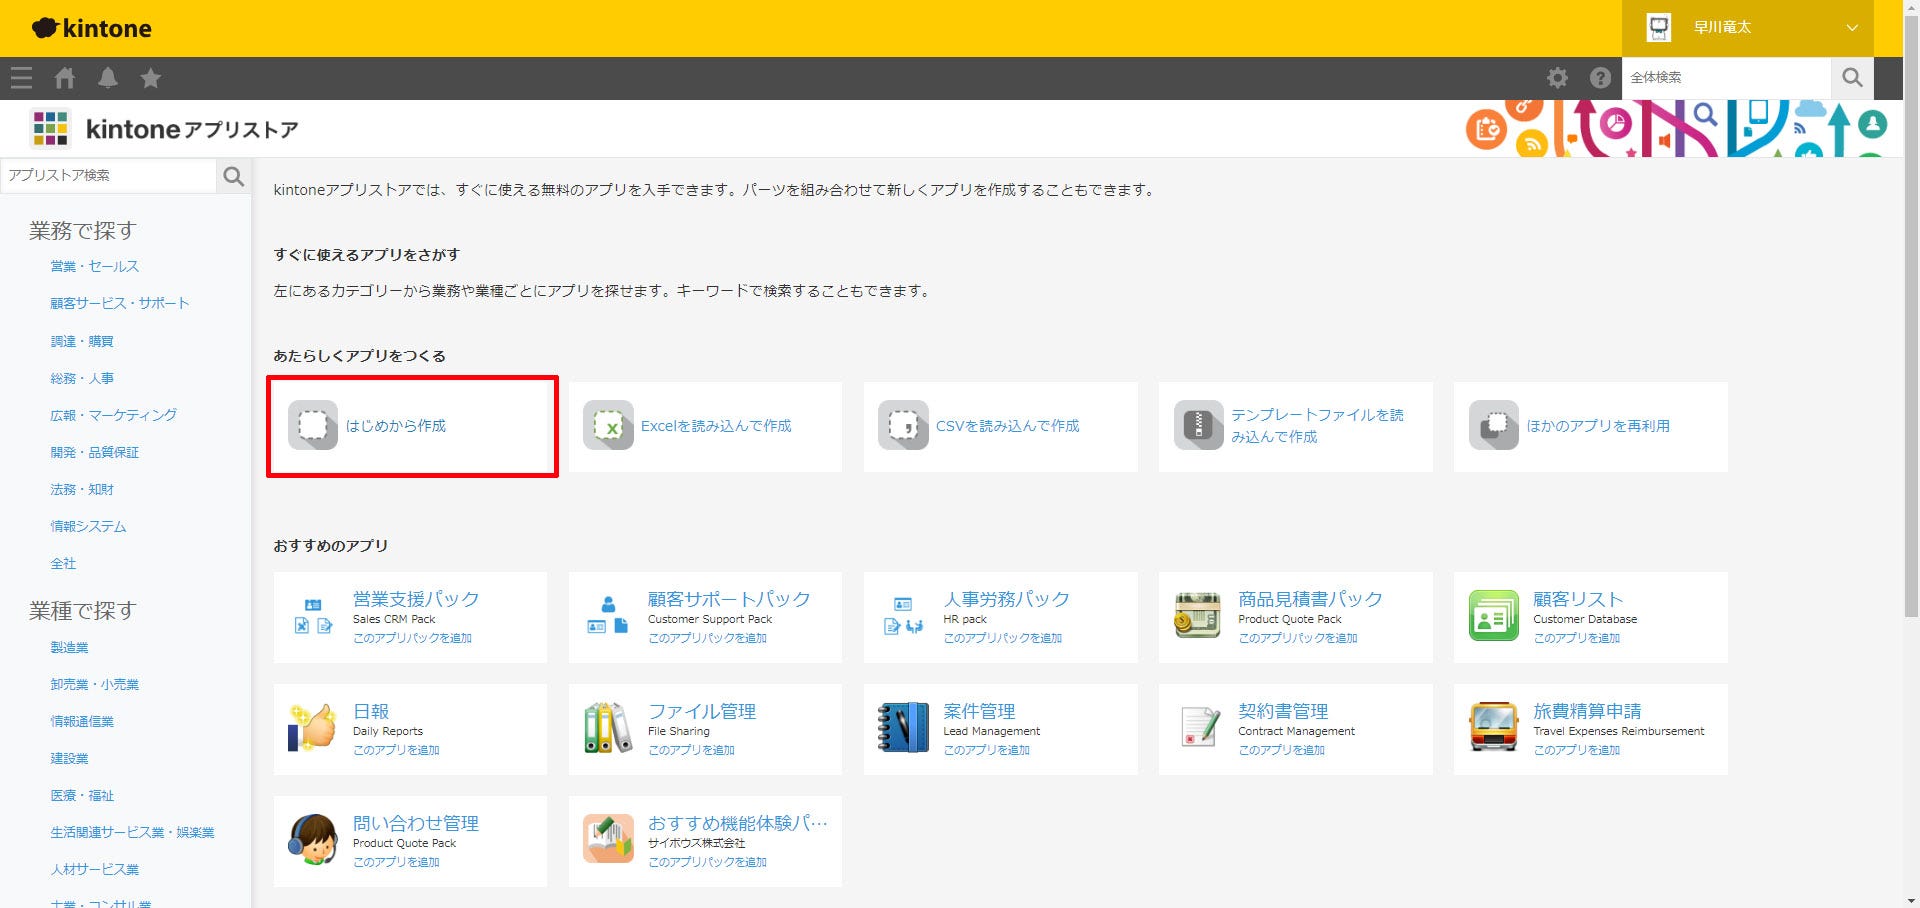
Task: Expand the 早川竜太 user dropdown arrow
Action: pyautogui.click(x=1852, y=28)
